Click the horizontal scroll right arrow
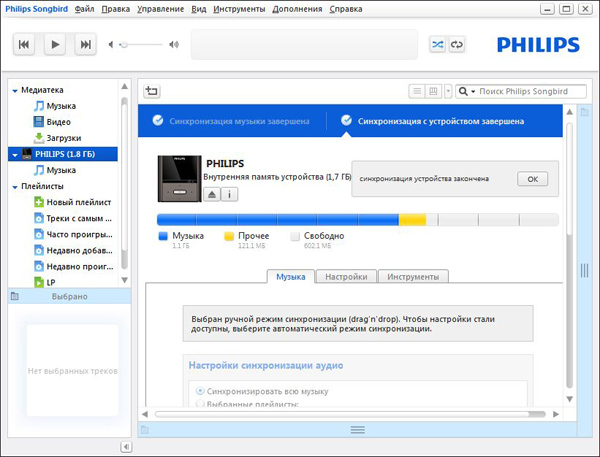Image resolution: width=600 pixels, height=457 pixels. pyautogui.click(x=556, y=414)
